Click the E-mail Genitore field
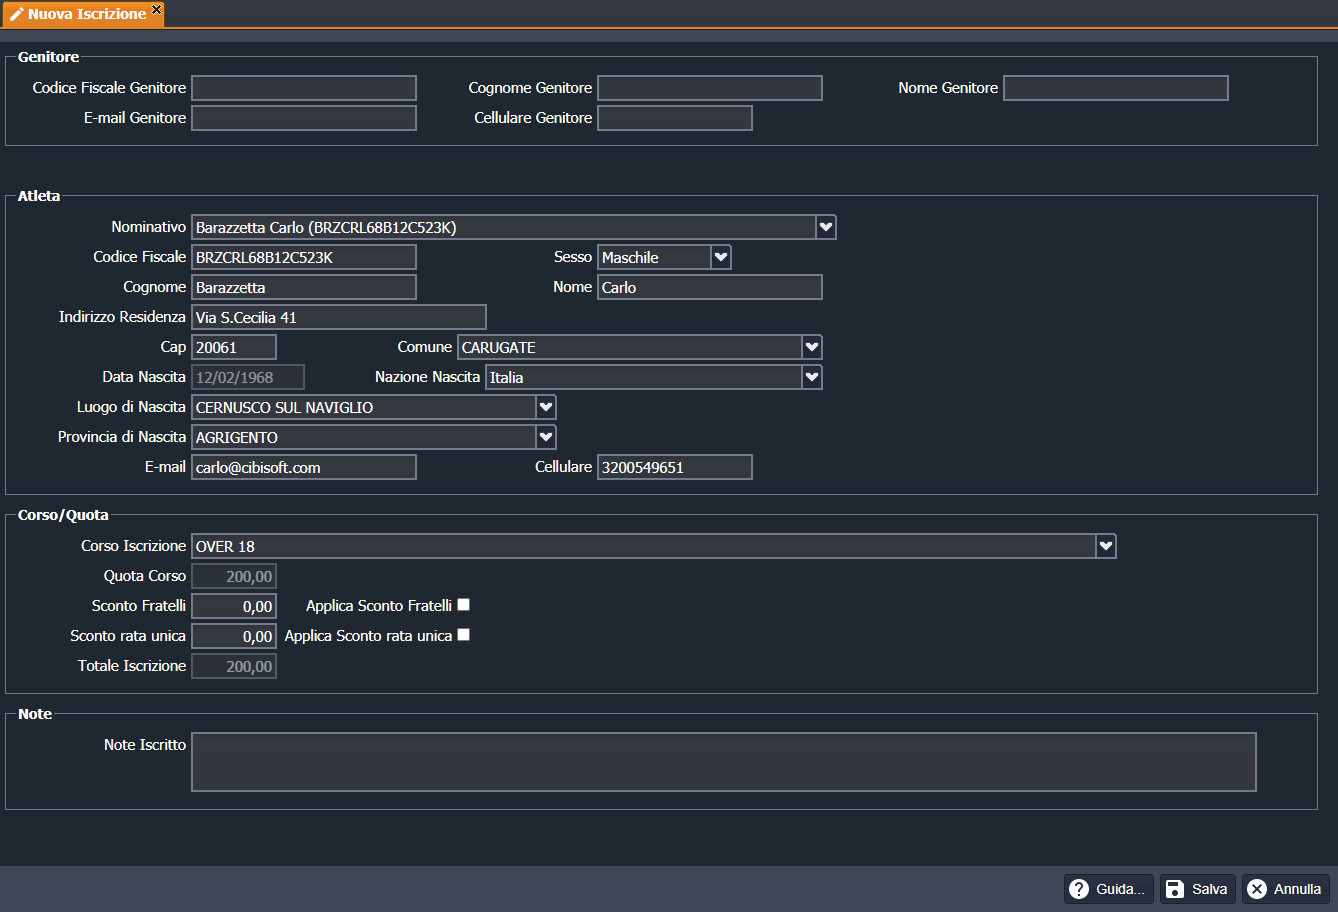Image resolution: width=1338 pixels, height=912 pixels. coord(304,118)
